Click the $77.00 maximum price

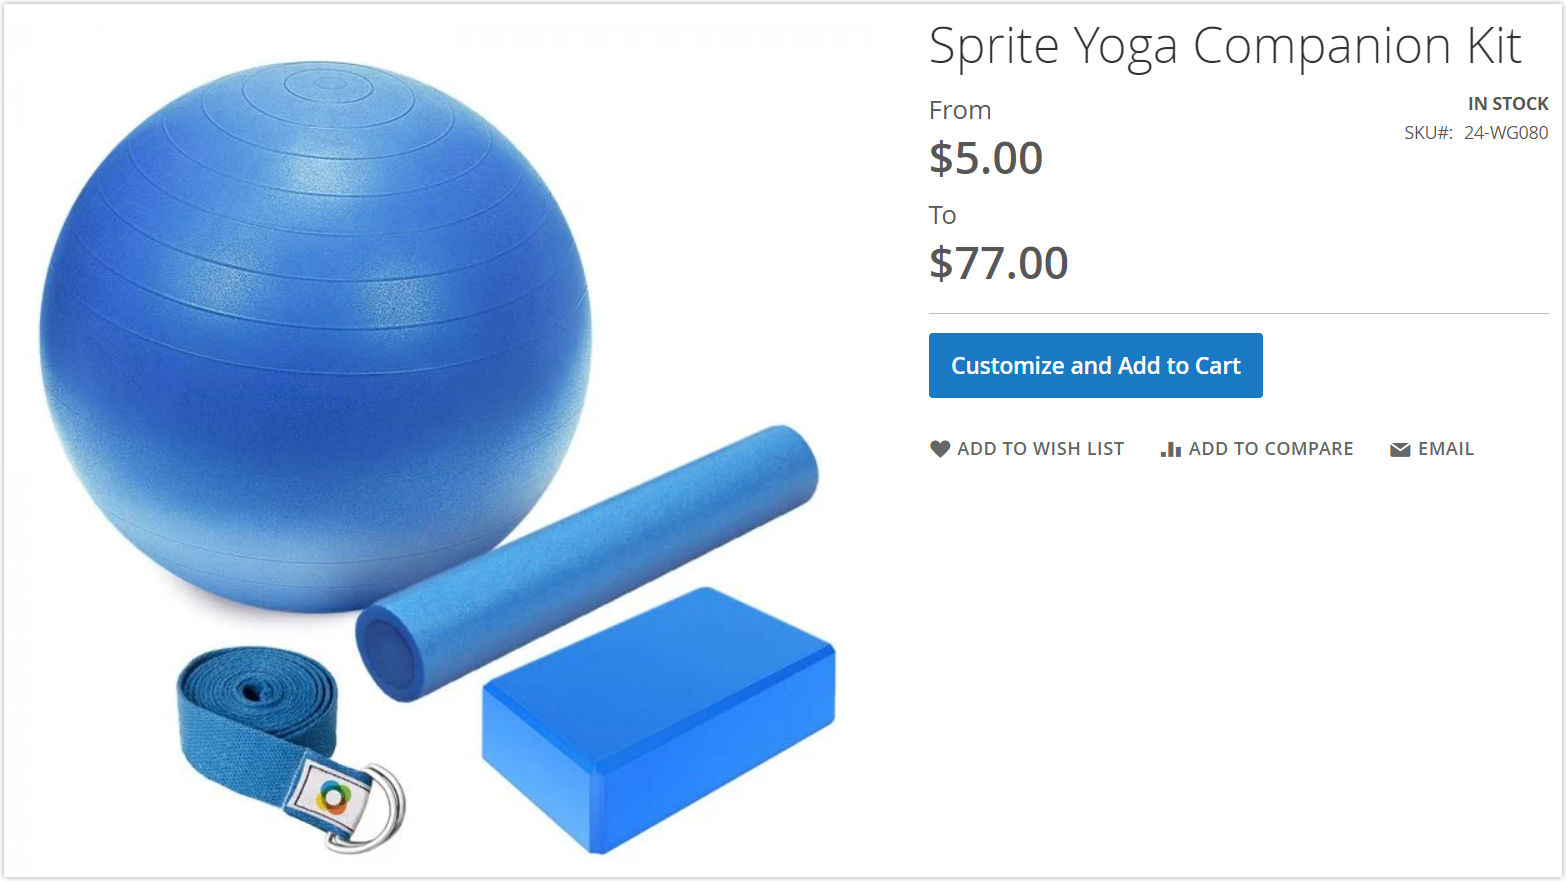click(999, 263)
